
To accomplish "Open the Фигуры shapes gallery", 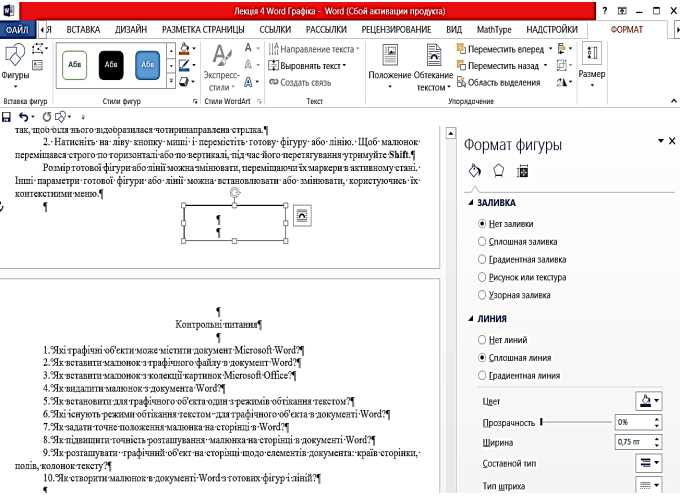I will click(x=15, y=66).
